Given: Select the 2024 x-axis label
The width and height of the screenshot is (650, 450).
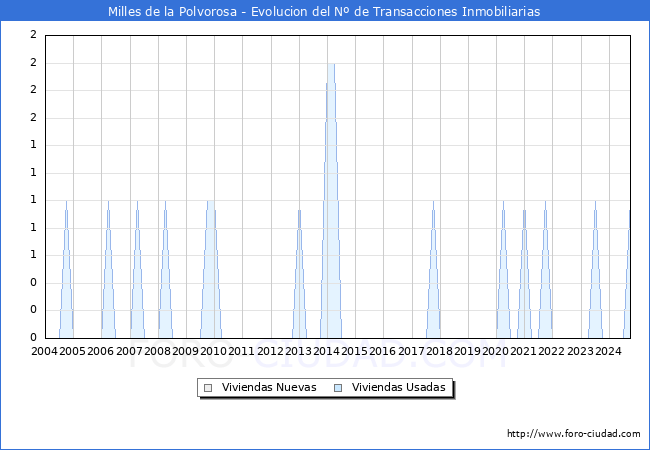Looking at the screenshot, I should pyautogui.click(x=608, y=351).
